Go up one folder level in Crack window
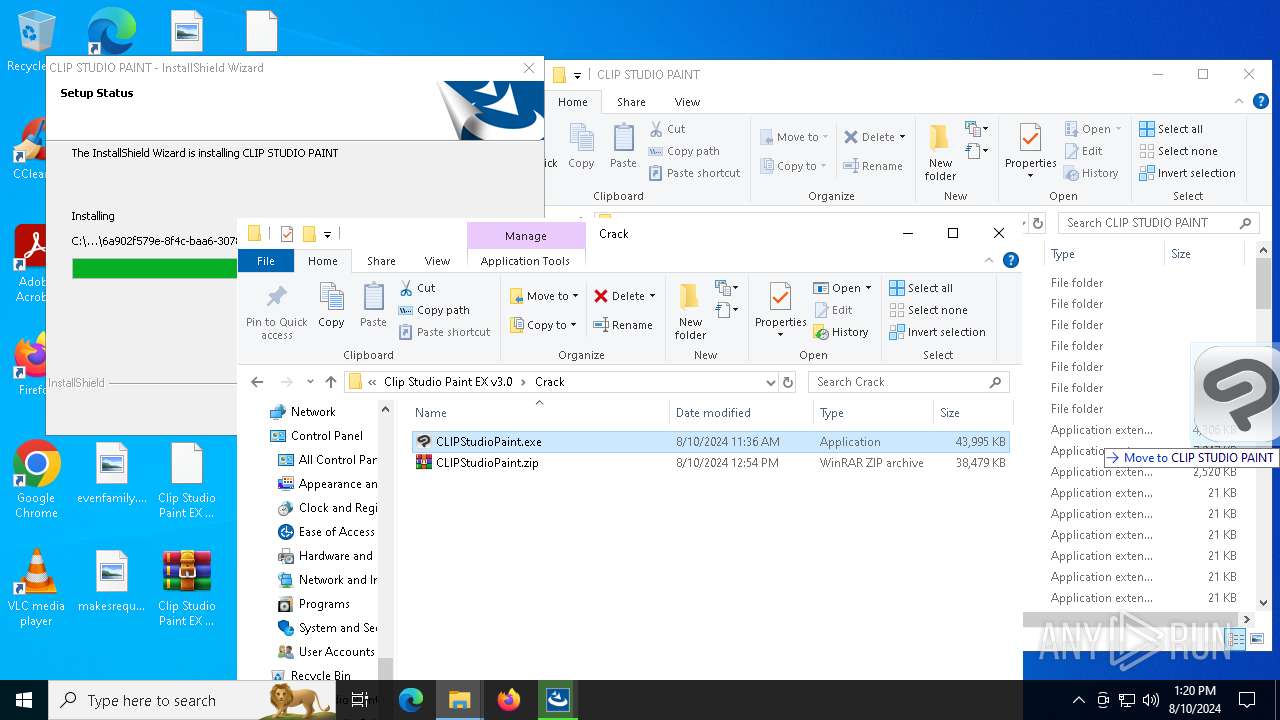This screenshot has height=720, width=1280. pos(331,382)
